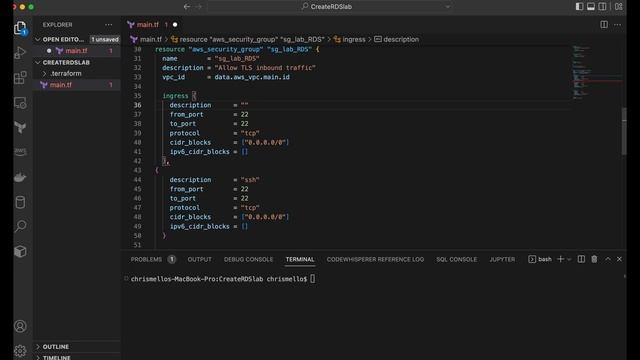Go back in navigation history
Screen dimensions: 640x360
click(x=187, y=7)
